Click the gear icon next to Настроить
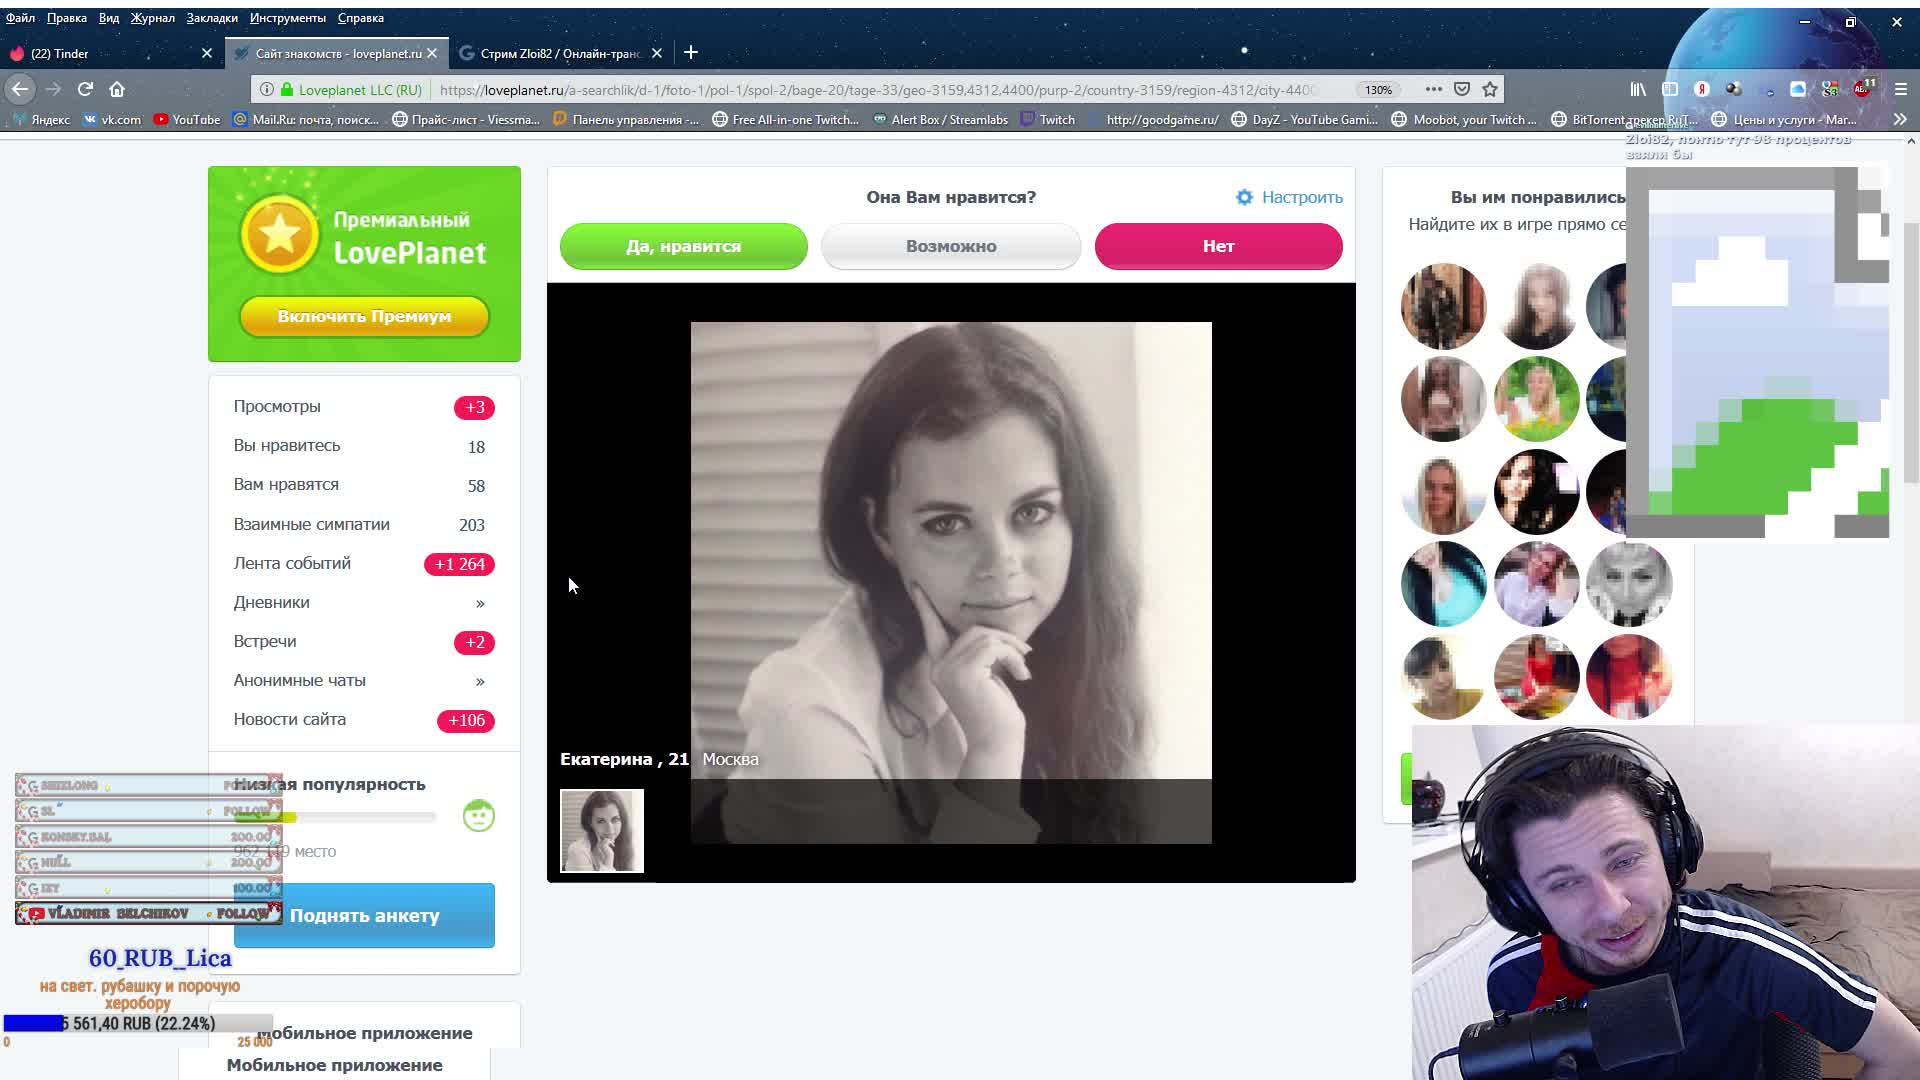The height and width of the screenshot is (1080, 1920). pos(1244,197)
